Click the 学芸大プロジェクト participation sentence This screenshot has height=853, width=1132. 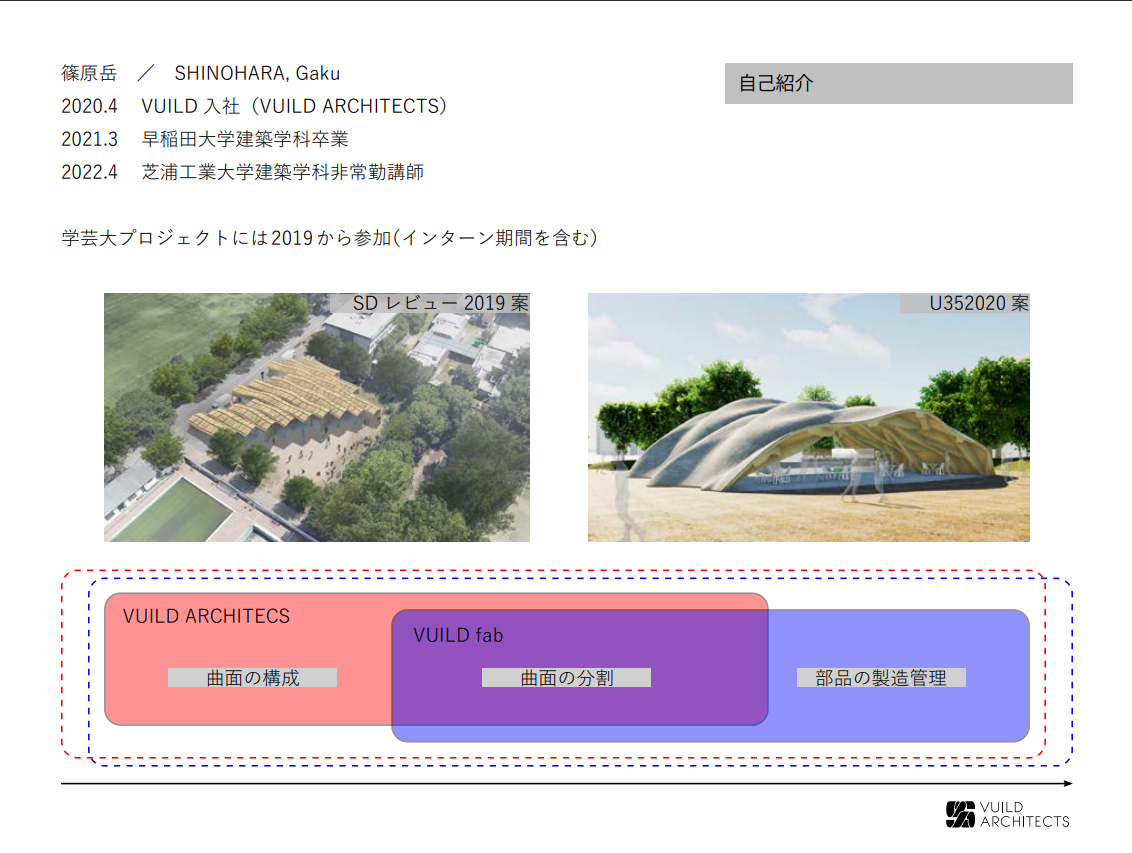pos(330,237)
